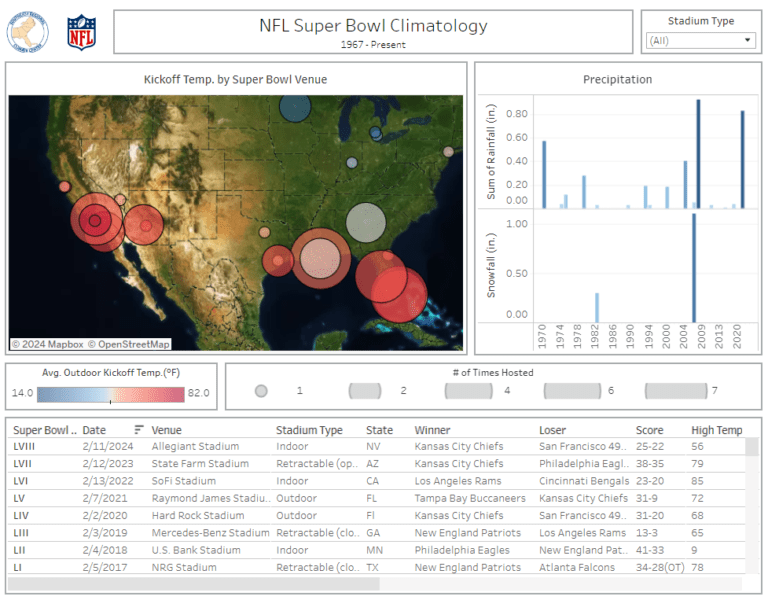Click the 34-28(OT) score cell
Screen dimensions: 768x600
(x=660, y=567)
